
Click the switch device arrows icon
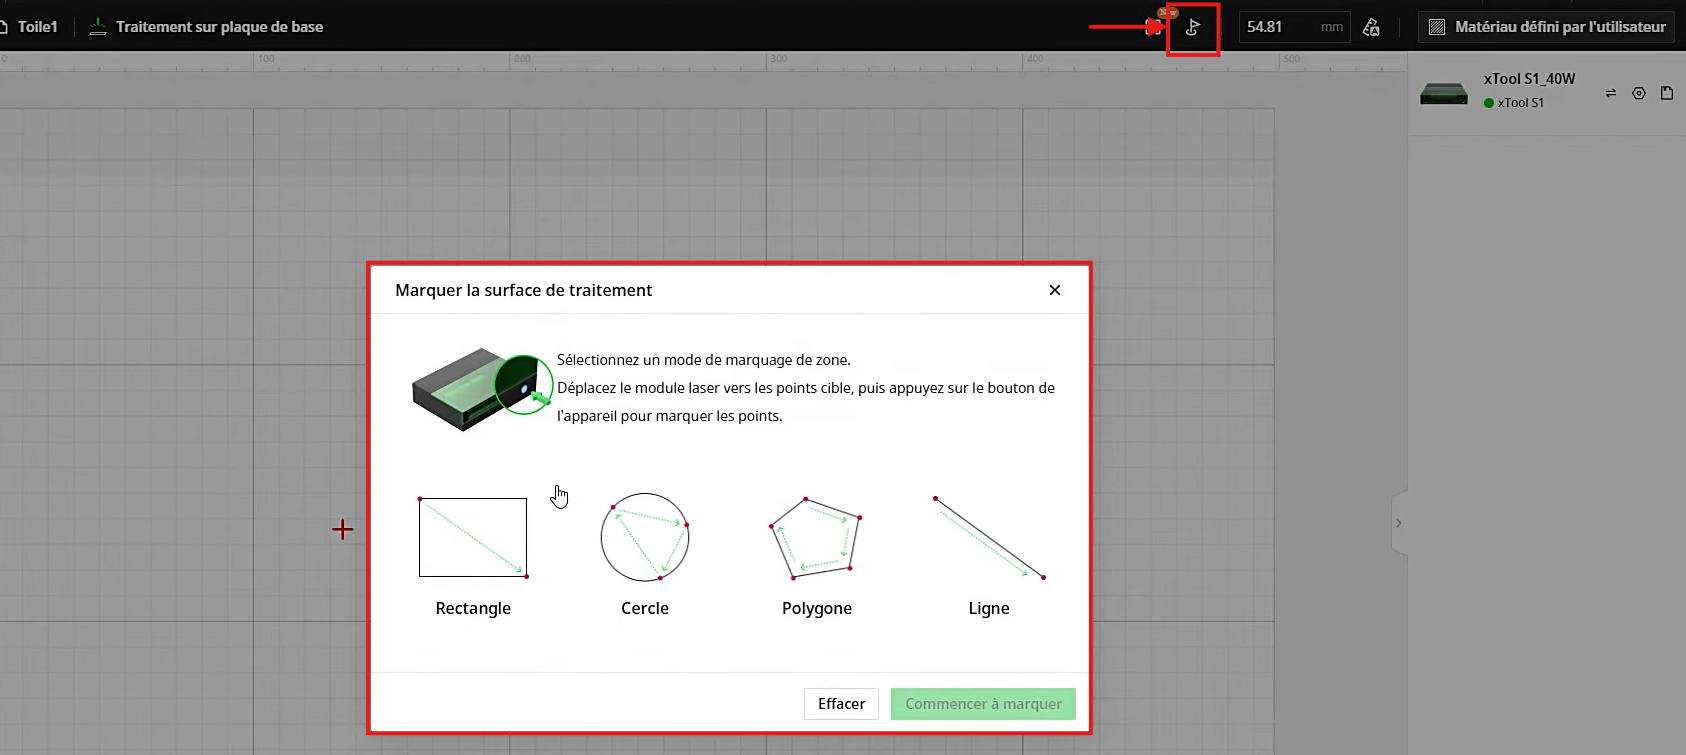pos(1610,93)
